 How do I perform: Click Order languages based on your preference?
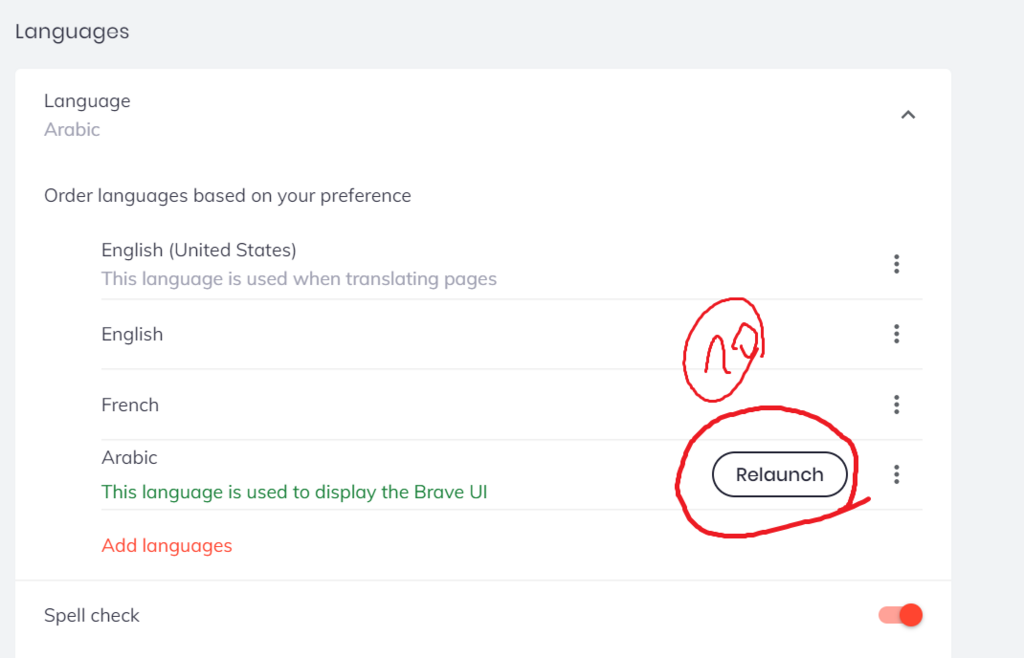(227, 196)
